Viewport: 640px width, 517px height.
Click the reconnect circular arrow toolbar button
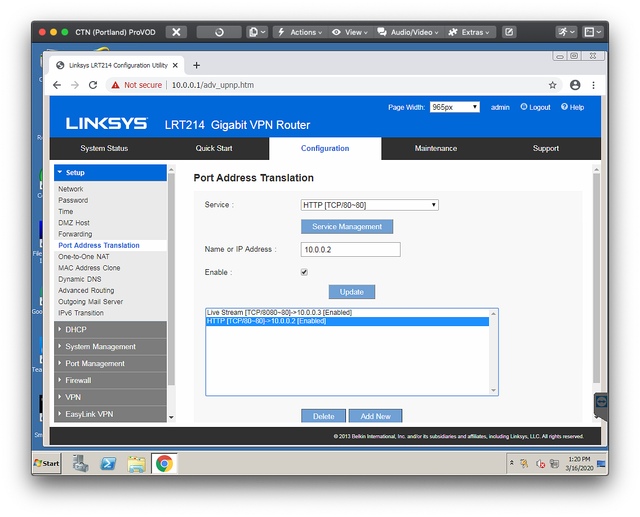click(219, 32)
